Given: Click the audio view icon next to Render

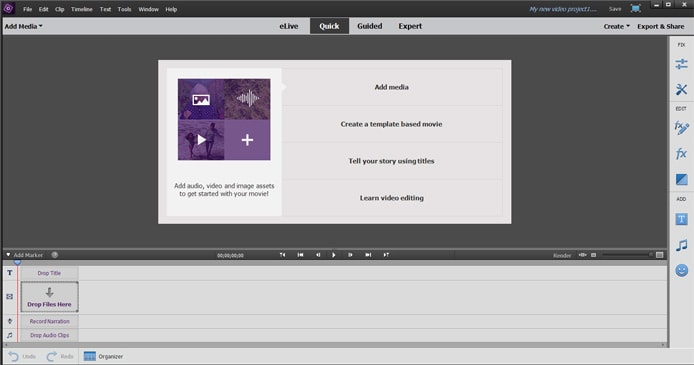Looking at the screenshot, I should (x=582, y=255).
